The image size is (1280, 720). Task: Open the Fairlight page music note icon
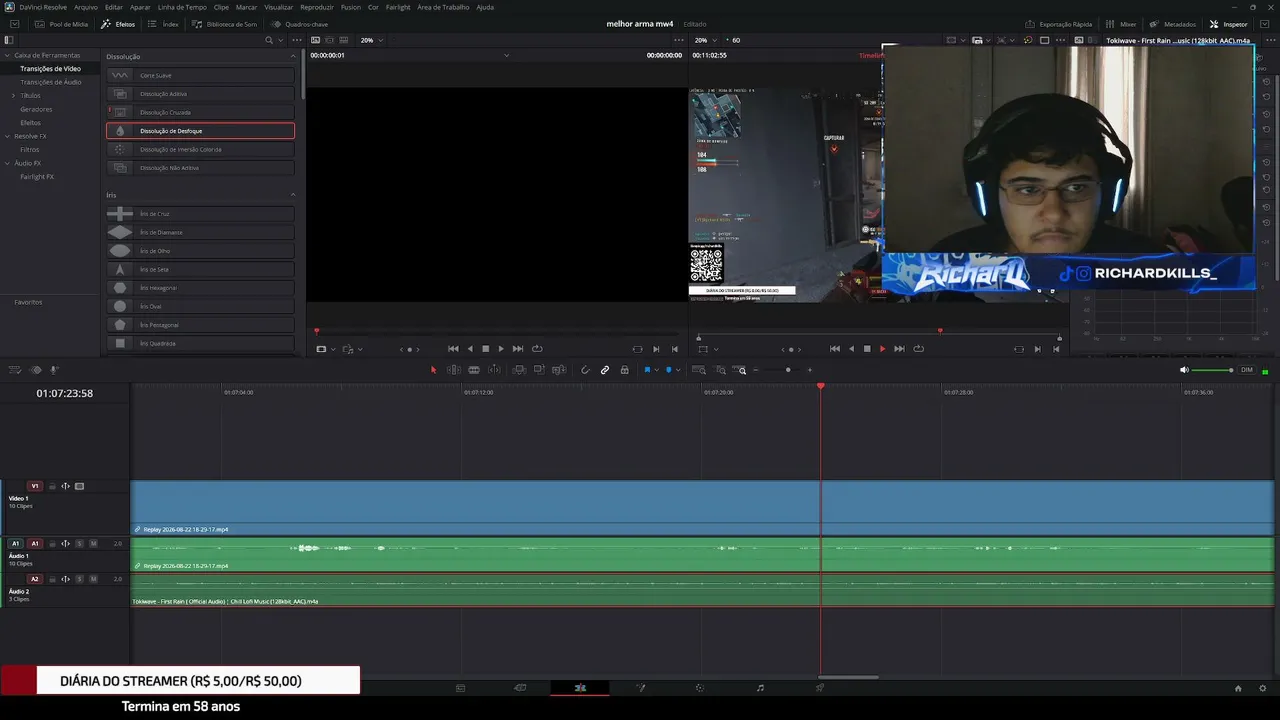coord(760,688)
